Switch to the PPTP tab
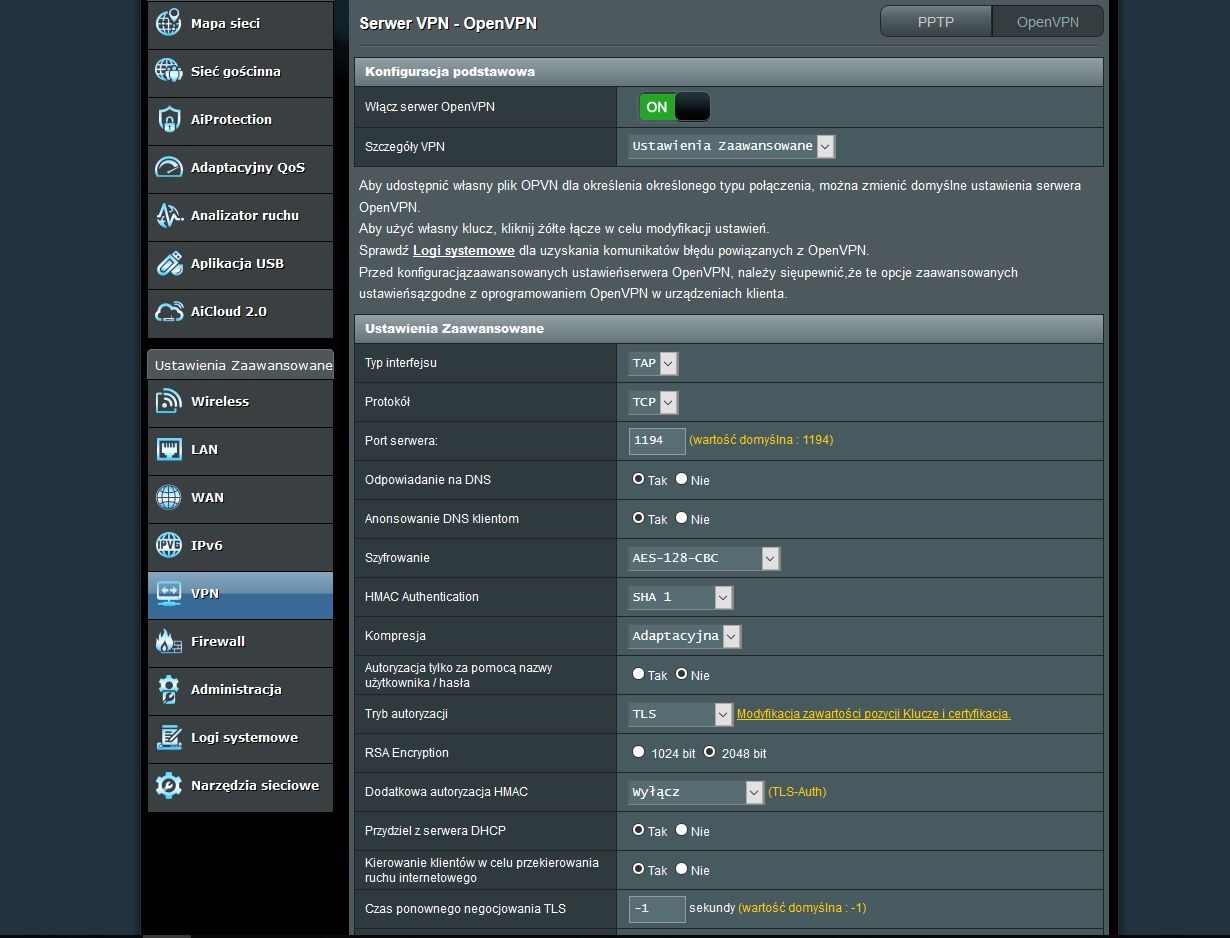Viewport: 1230px width, 938px height. click(936, 21)
